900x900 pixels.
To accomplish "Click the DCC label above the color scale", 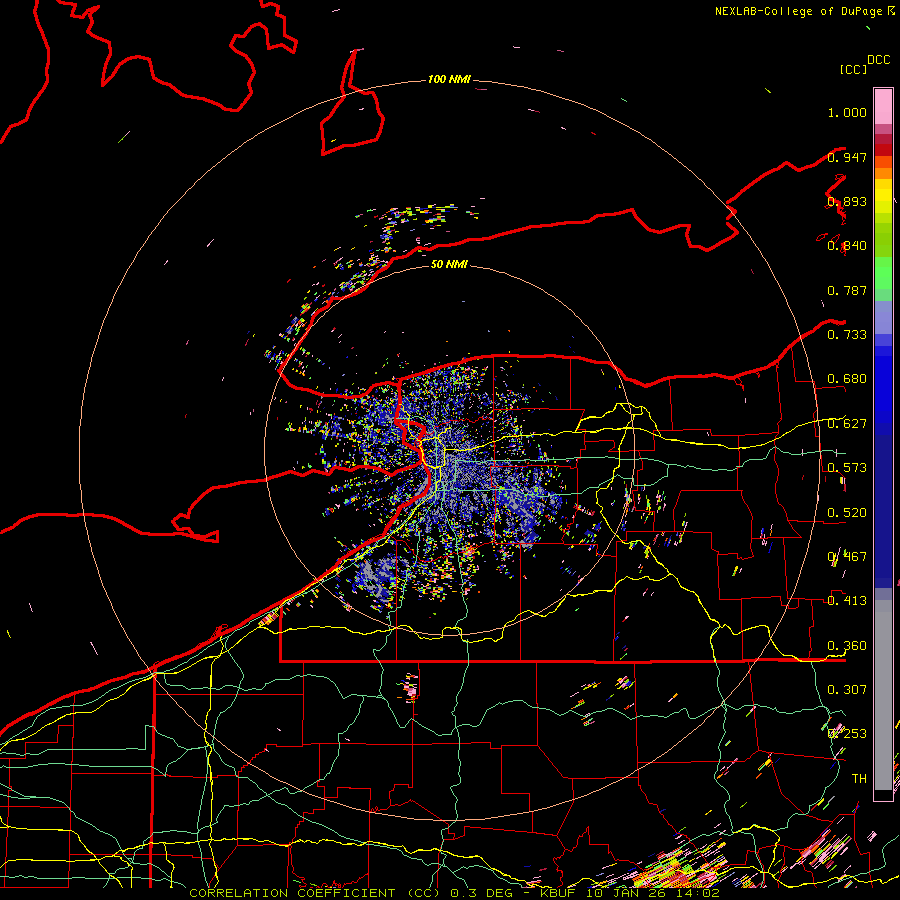I will coord(879,60).
